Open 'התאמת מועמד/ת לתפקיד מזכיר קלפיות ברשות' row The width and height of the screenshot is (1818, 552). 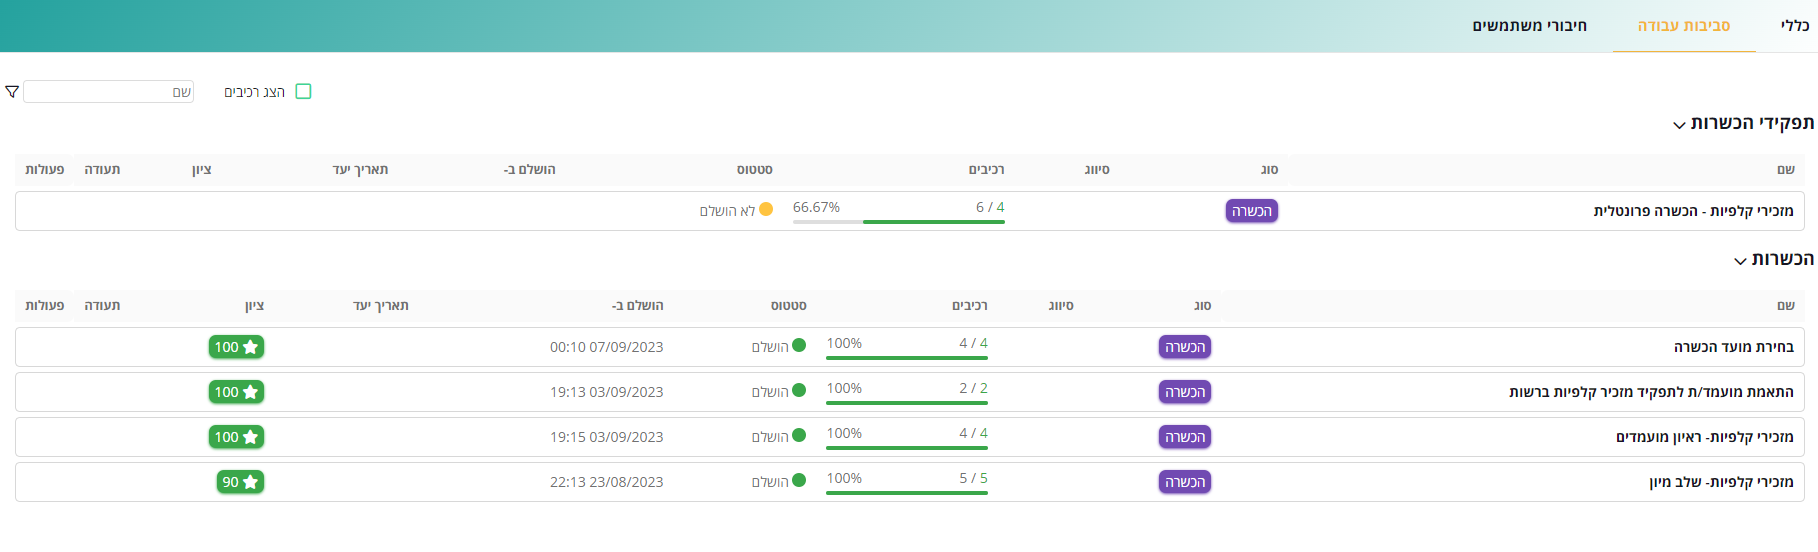pos(1651,392)
